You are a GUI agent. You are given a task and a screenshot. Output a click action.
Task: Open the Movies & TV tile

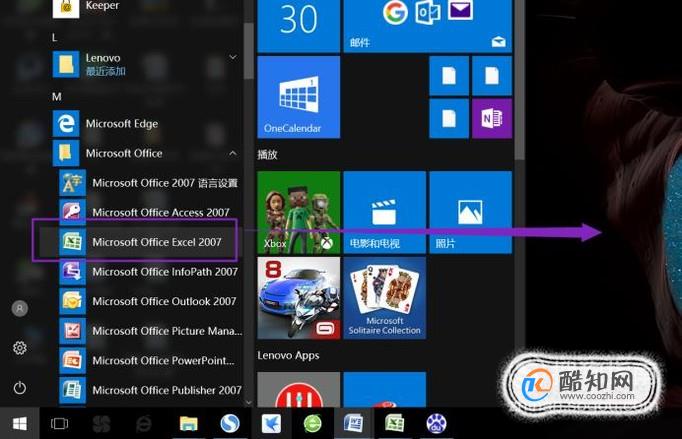pos(384,212)
